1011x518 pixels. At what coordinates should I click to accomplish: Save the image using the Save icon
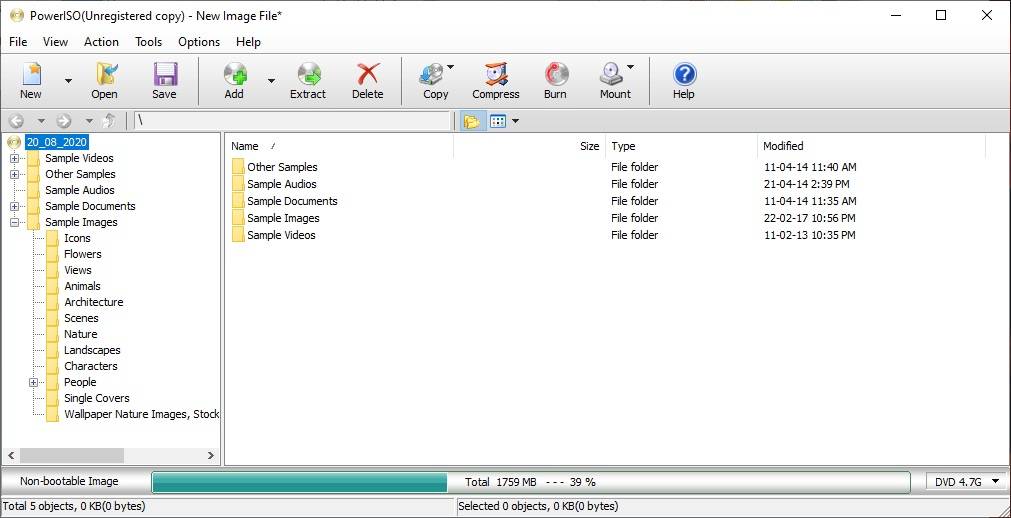pyautogui.click(x=164, y=74)
